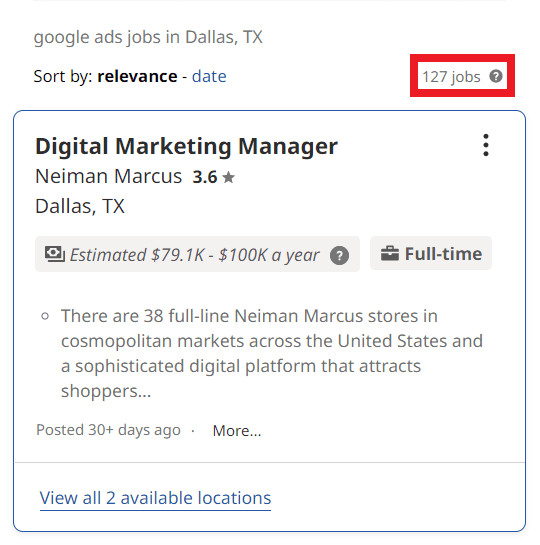This screenshot has width=540, height=545.
Task: Open the three-dot job options menu
Action: (x=486, y=145)
